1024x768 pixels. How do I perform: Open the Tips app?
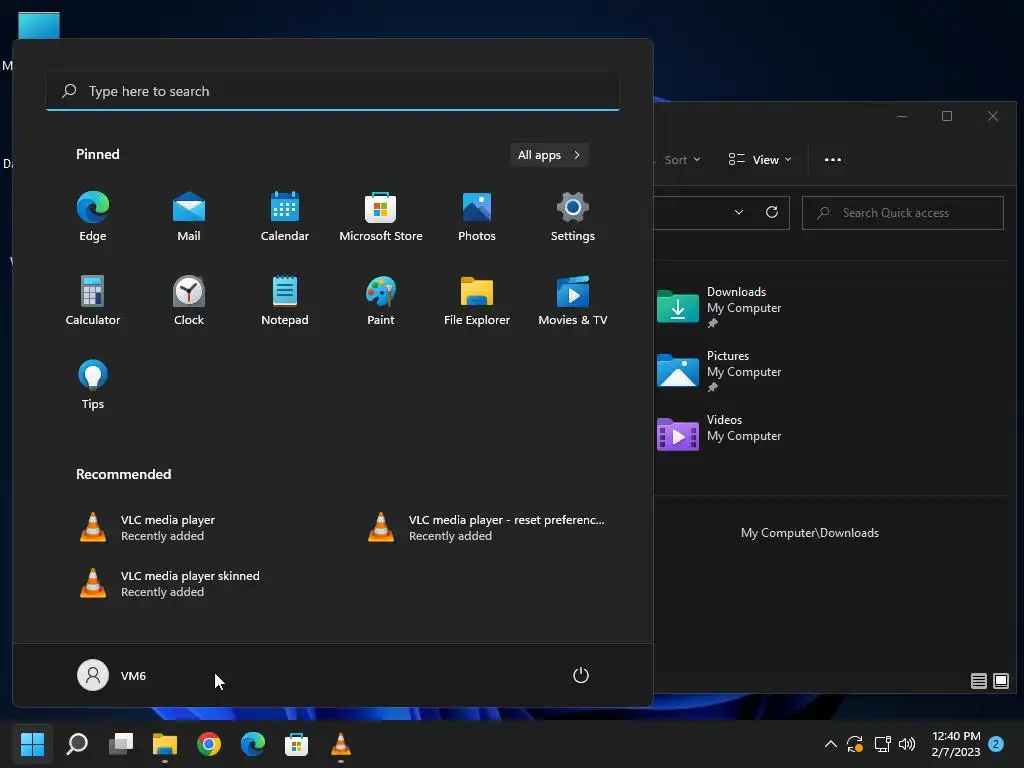point(93,385)
